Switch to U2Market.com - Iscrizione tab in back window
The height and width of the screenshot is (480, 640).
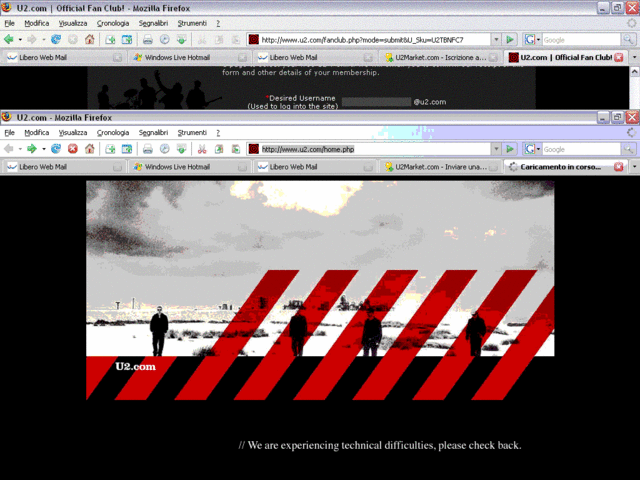coord(439,58)
